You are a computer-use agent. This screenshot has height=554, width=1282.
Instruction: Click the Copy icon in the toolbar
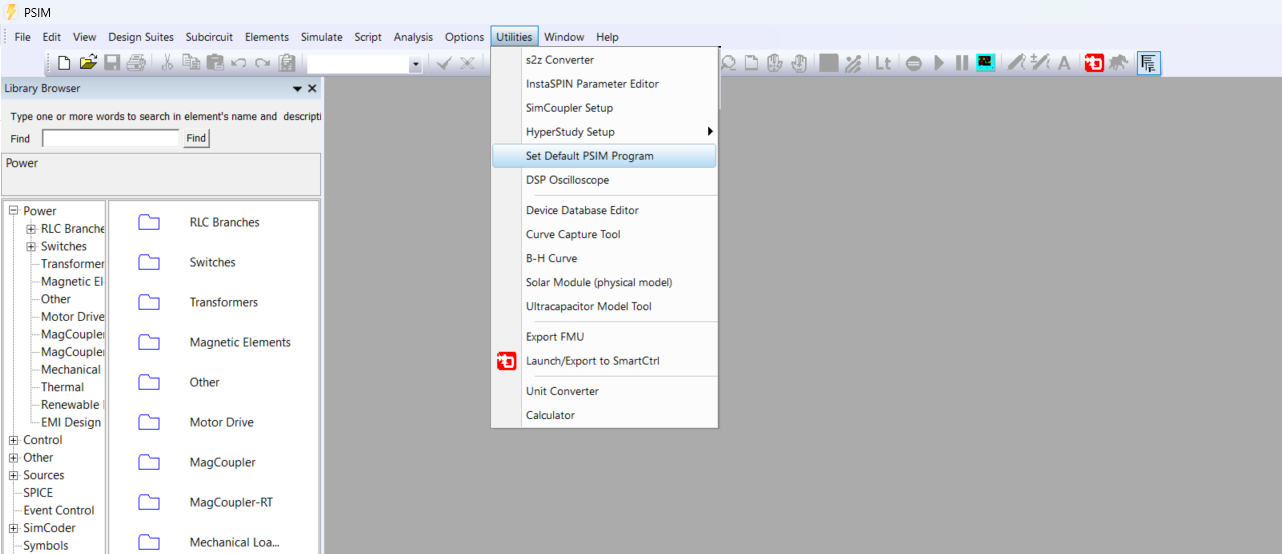pyautogui.click(x=191, y=63)
